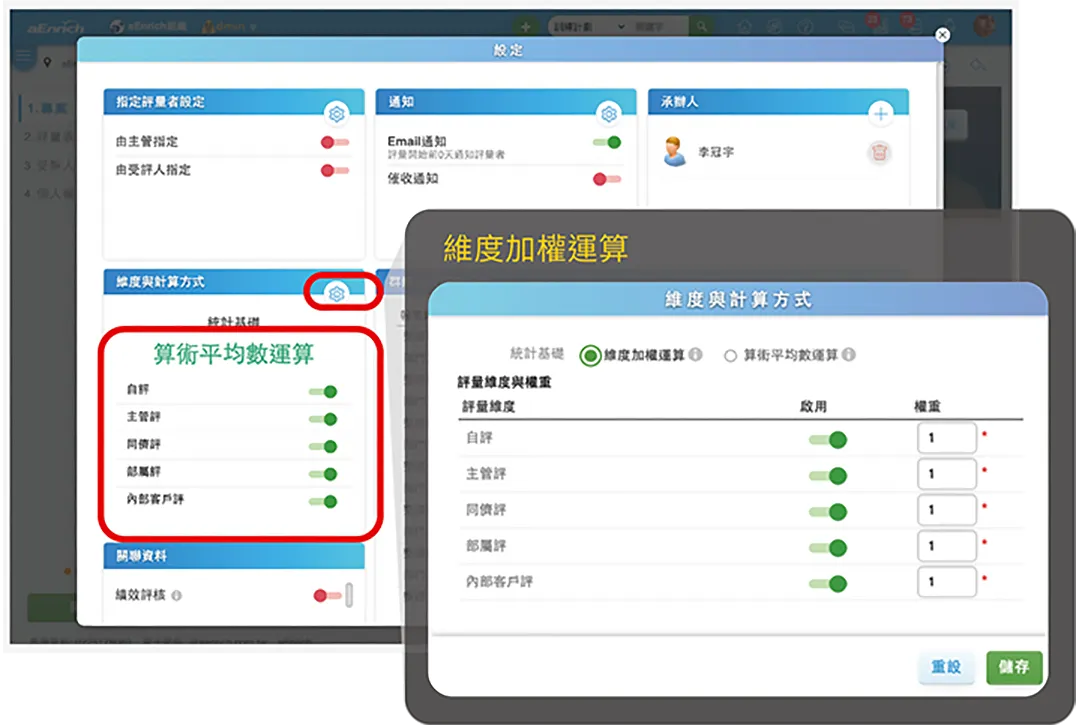
Task: Toggle the 由主管指定 switch
Action: [334, 142]
